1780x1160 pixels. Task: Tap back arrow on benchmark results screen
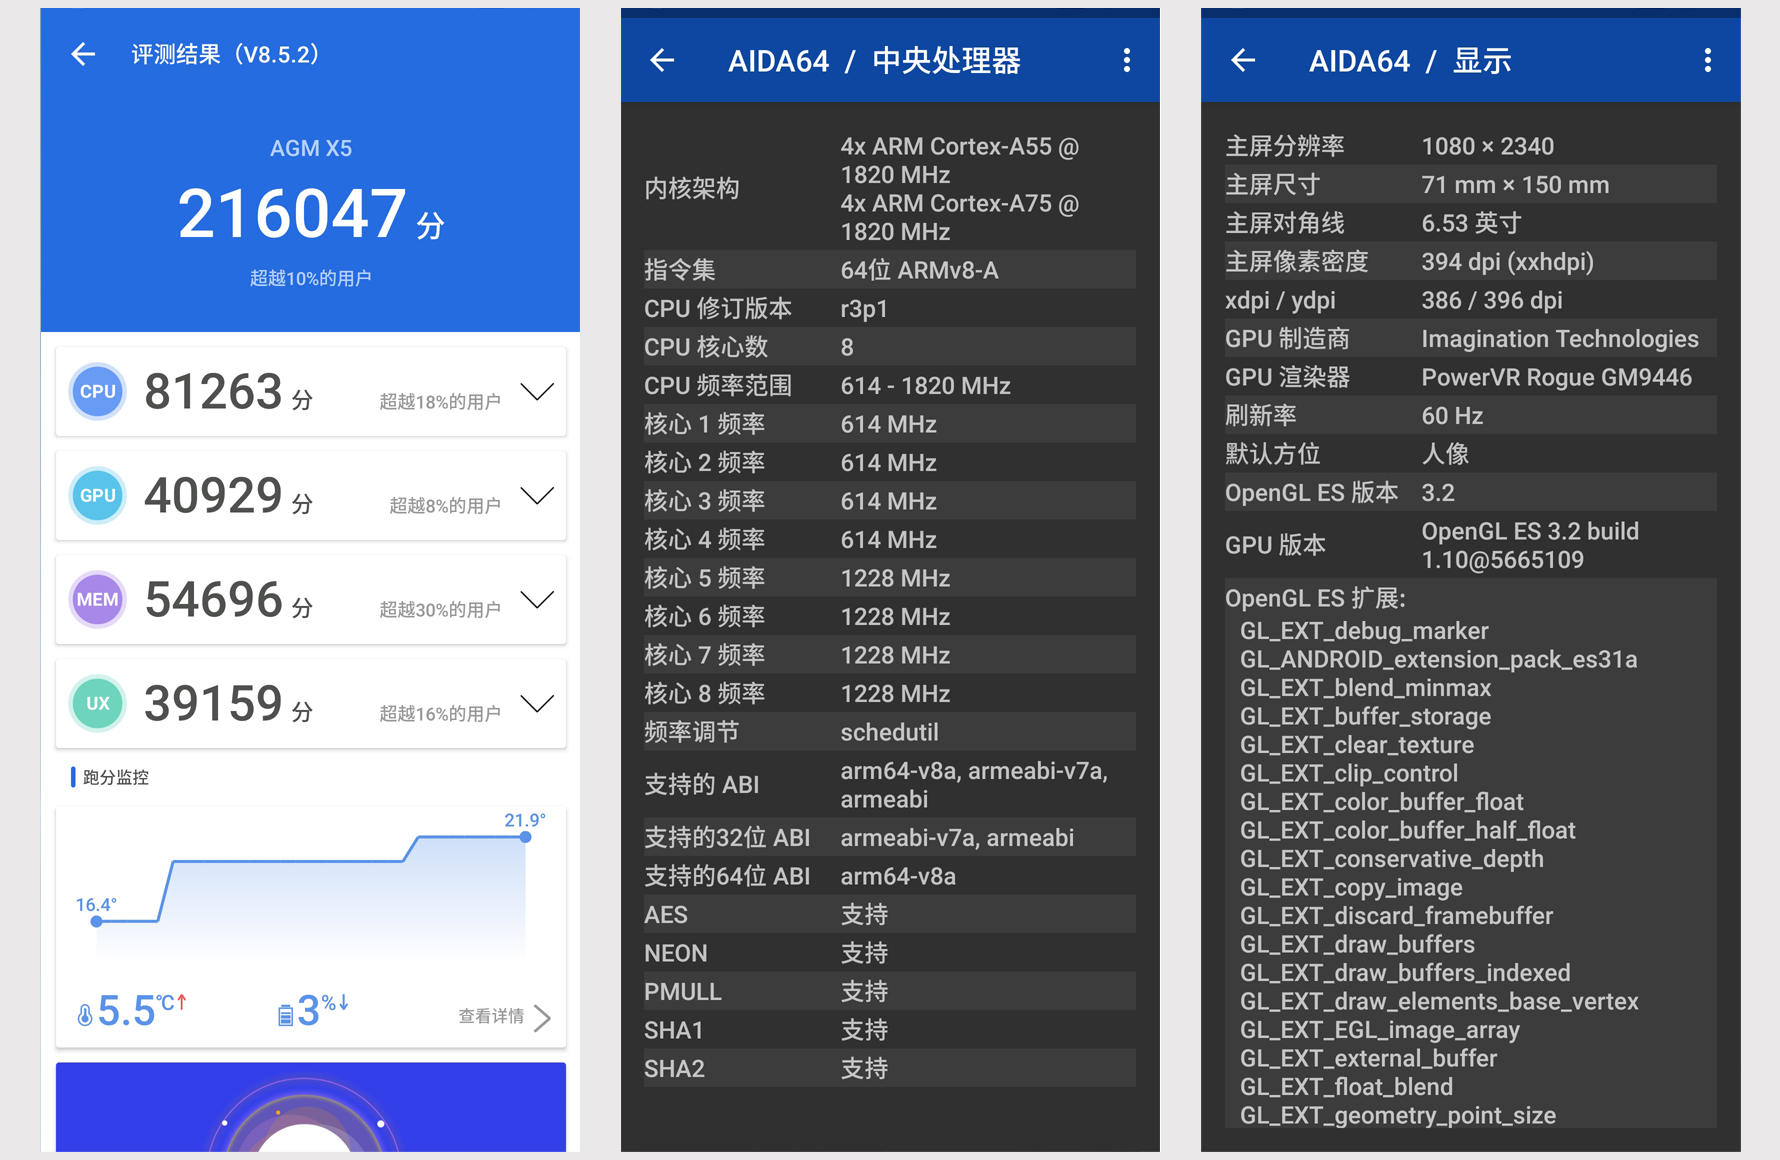83,54
